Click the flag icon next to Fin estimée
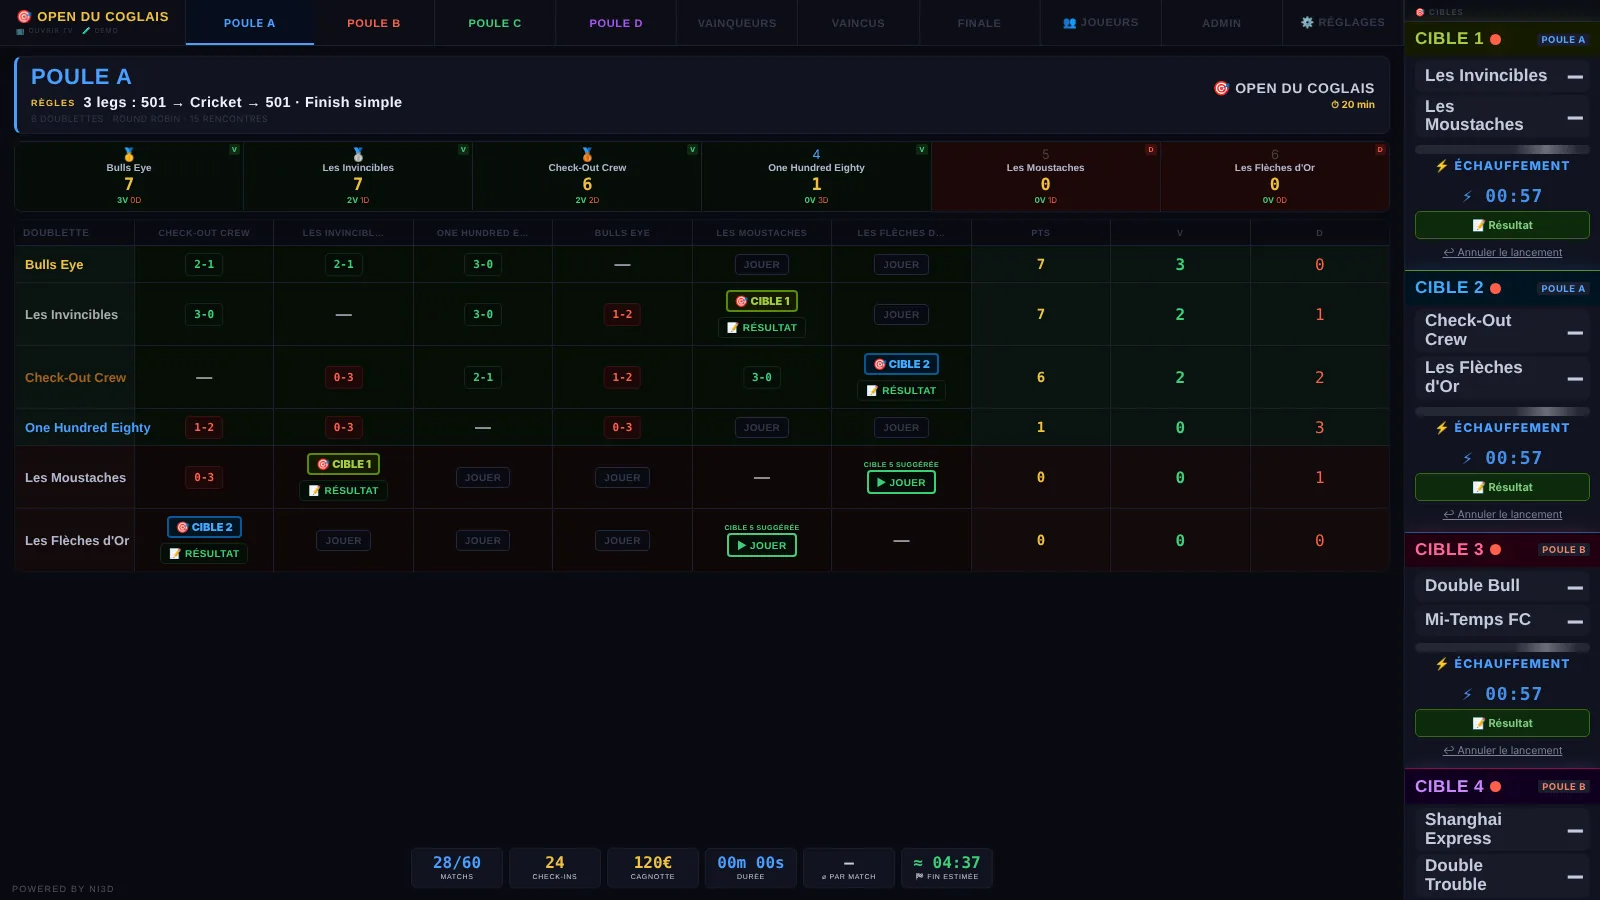The image size is (1600, 900). click(919, 877)
